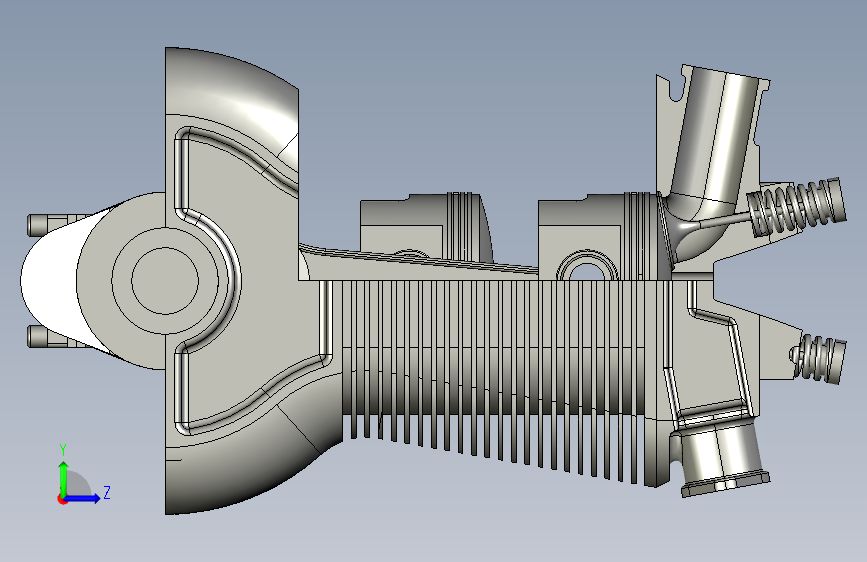867x562 pixels.
Task: Click the red X axis origin ball
Action: 61,500
